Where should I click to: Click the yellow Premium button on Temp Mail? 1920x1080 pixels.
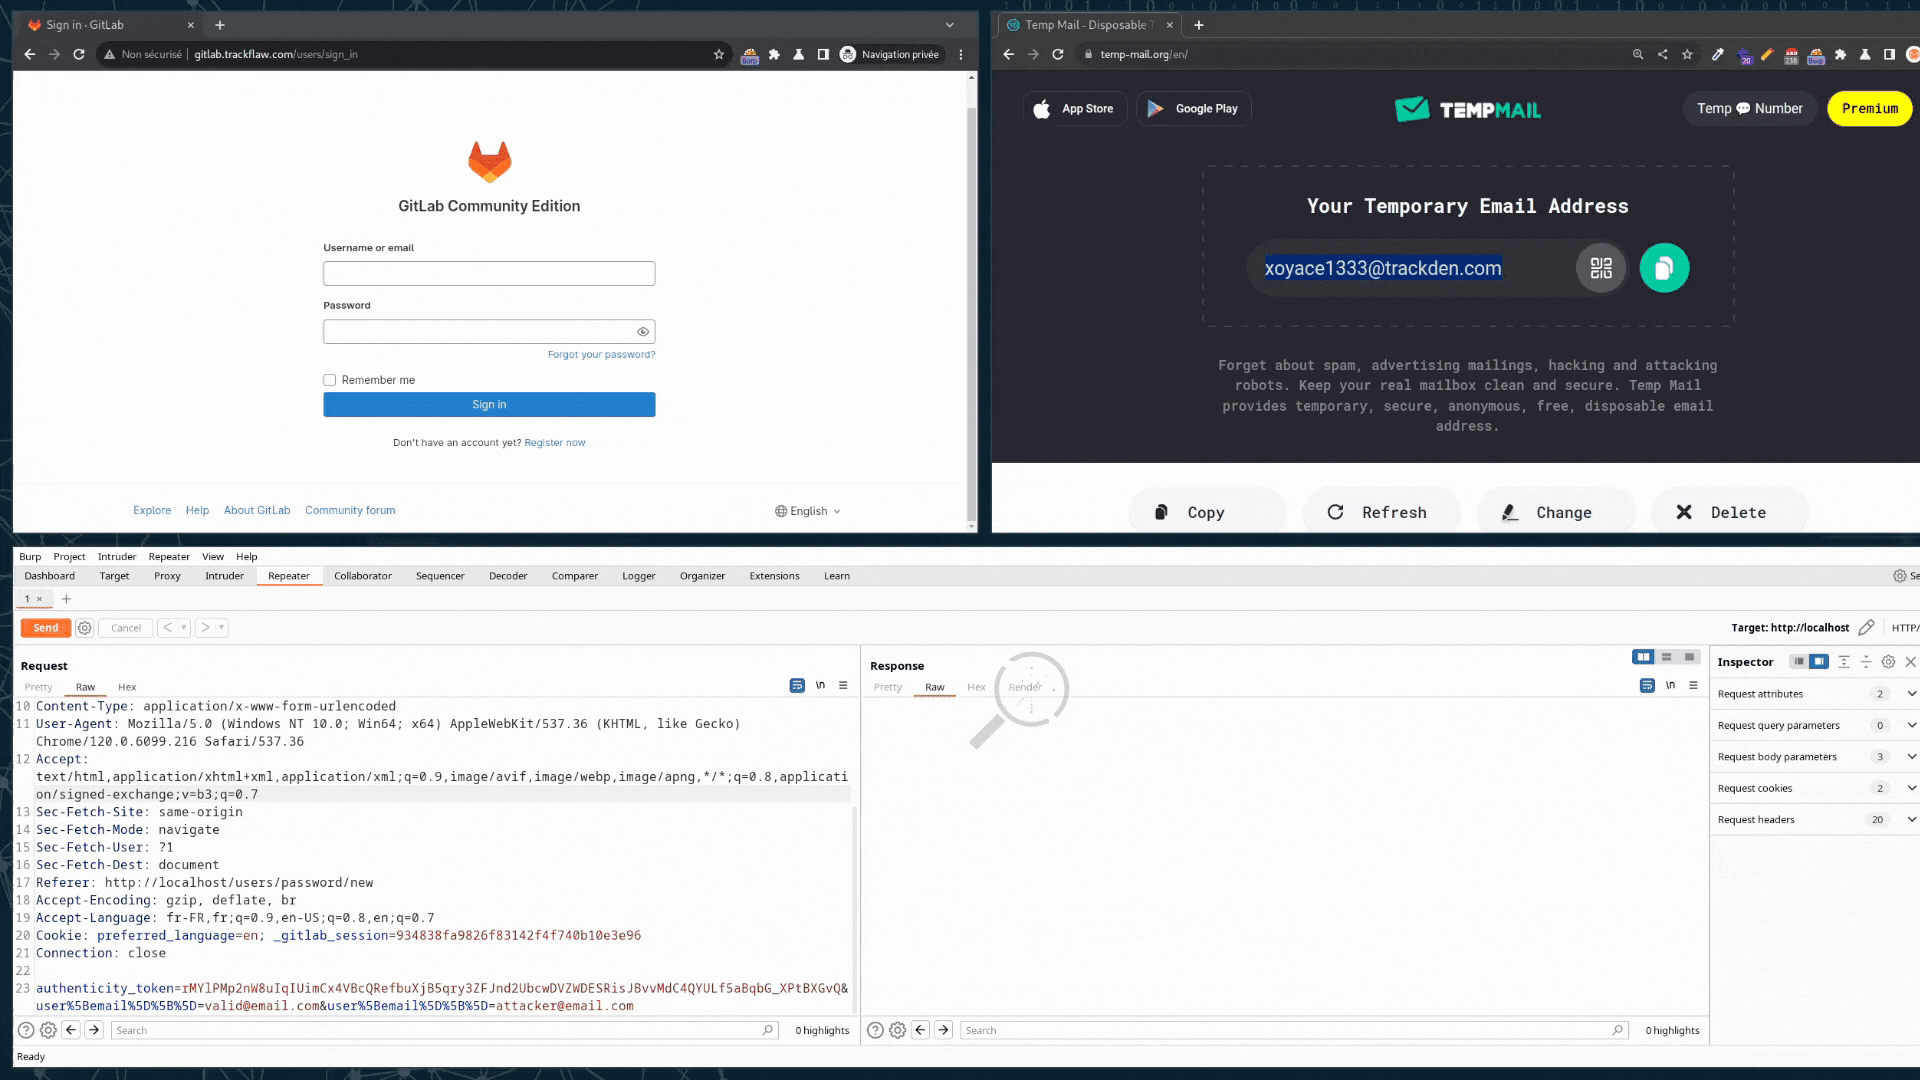tap(1870, 109)
